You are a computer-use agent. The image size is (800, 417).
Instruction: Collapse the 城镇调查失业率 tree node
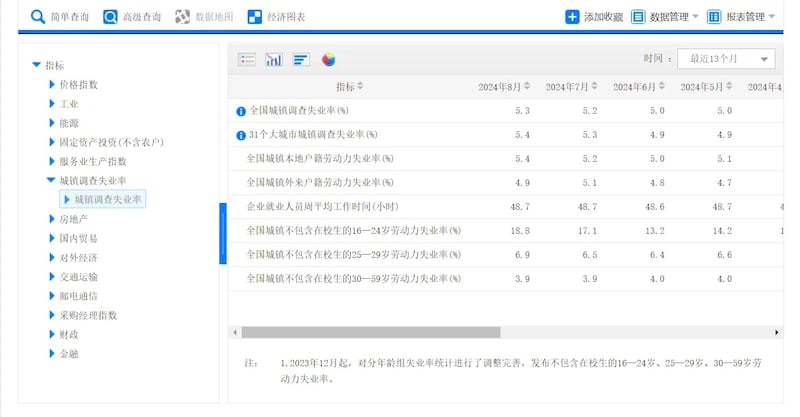51,181
